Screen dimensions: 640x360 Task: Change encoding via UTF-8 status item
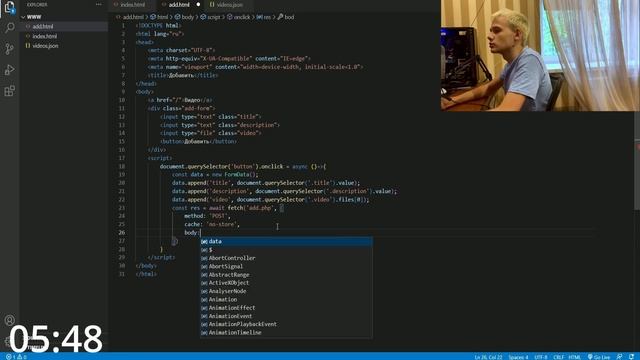pyautogui.click(x=540, y=357)
